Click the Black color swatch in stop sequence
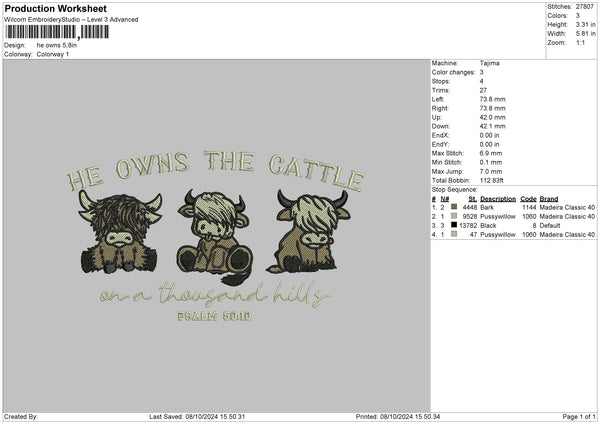Viewport: 600px width, 424px height. tap(454, 225)
